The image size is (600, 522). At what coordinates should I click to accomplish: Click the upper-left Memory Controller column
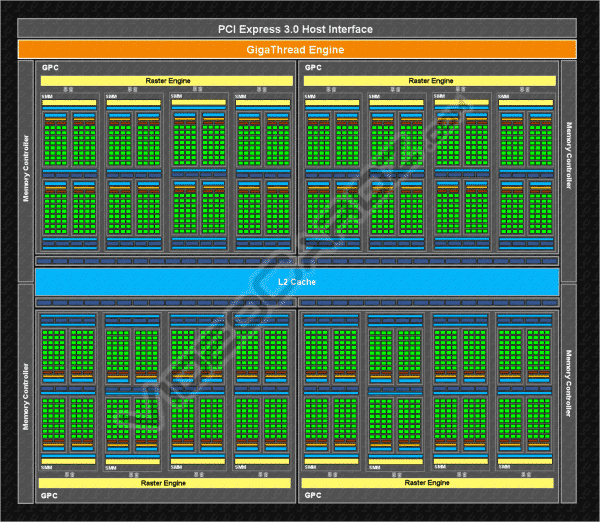(x=26, y=170)
